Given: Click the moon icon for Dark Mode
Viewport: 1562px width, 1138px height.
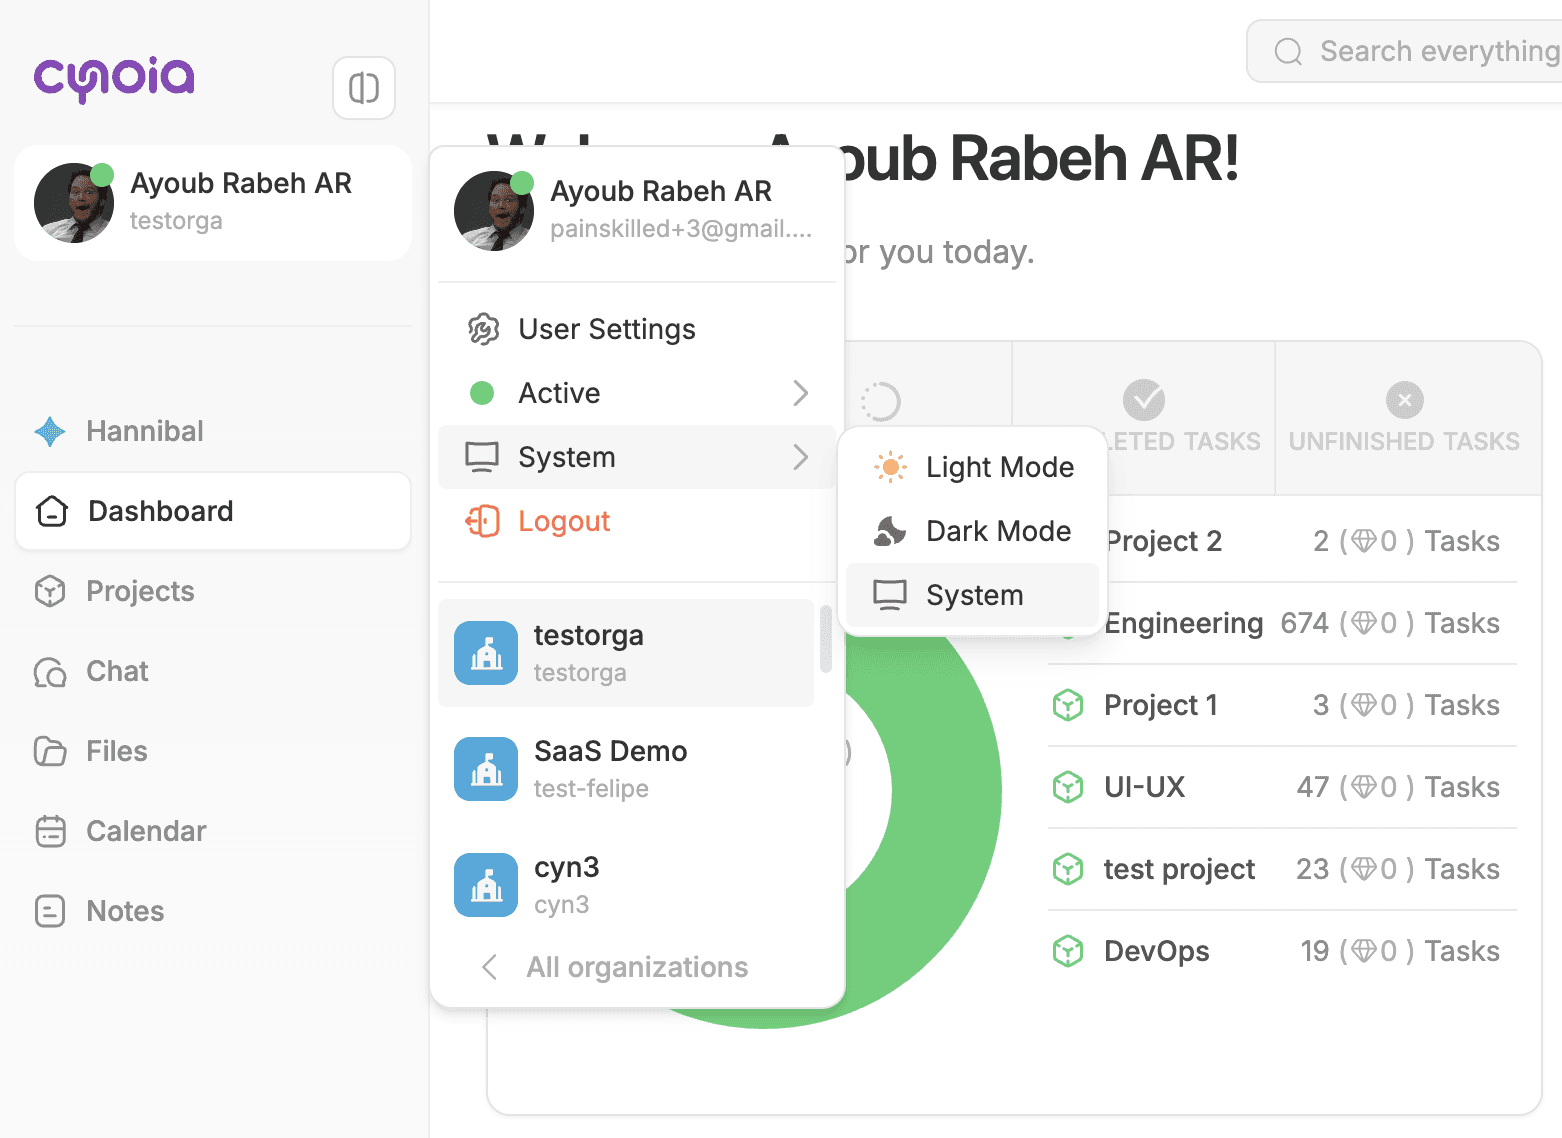Looking at the screenshot, I should (x=890, y=531).
